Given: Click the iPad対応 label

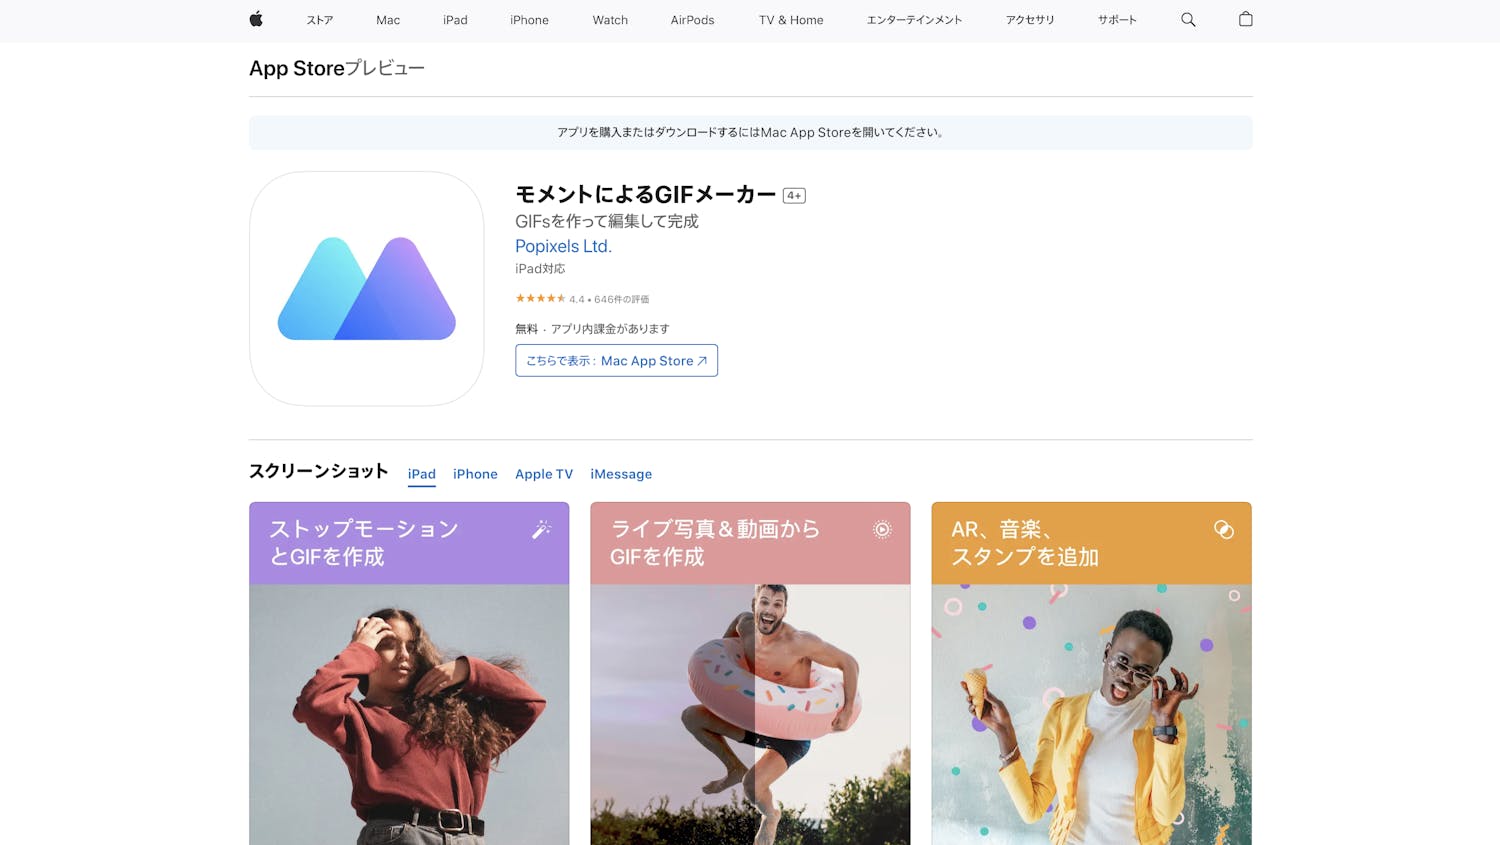Looking at the screenshot, I should click(540, 269).
